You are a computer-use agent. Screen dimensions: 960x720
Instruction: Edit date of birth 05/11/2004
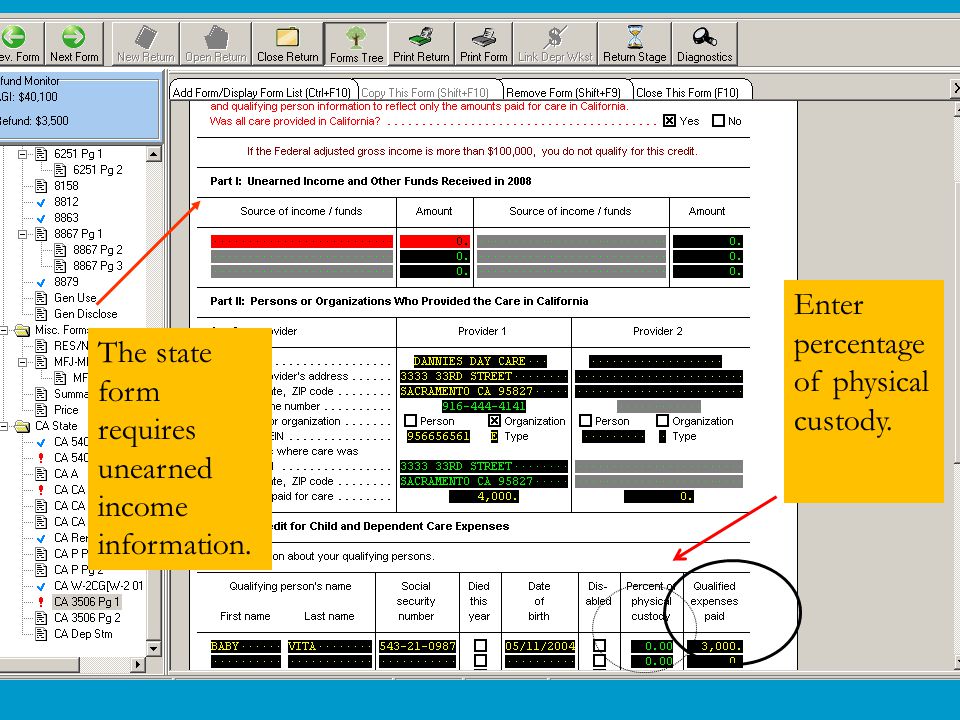(539, 646)
